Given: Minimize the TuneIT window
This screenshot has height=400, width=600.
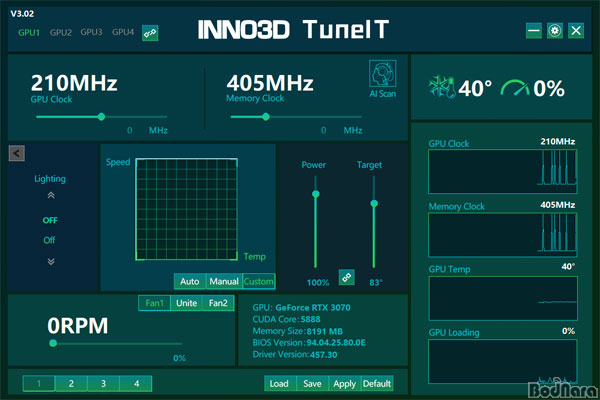Looking at the screenshot, I should coord(534,31).
